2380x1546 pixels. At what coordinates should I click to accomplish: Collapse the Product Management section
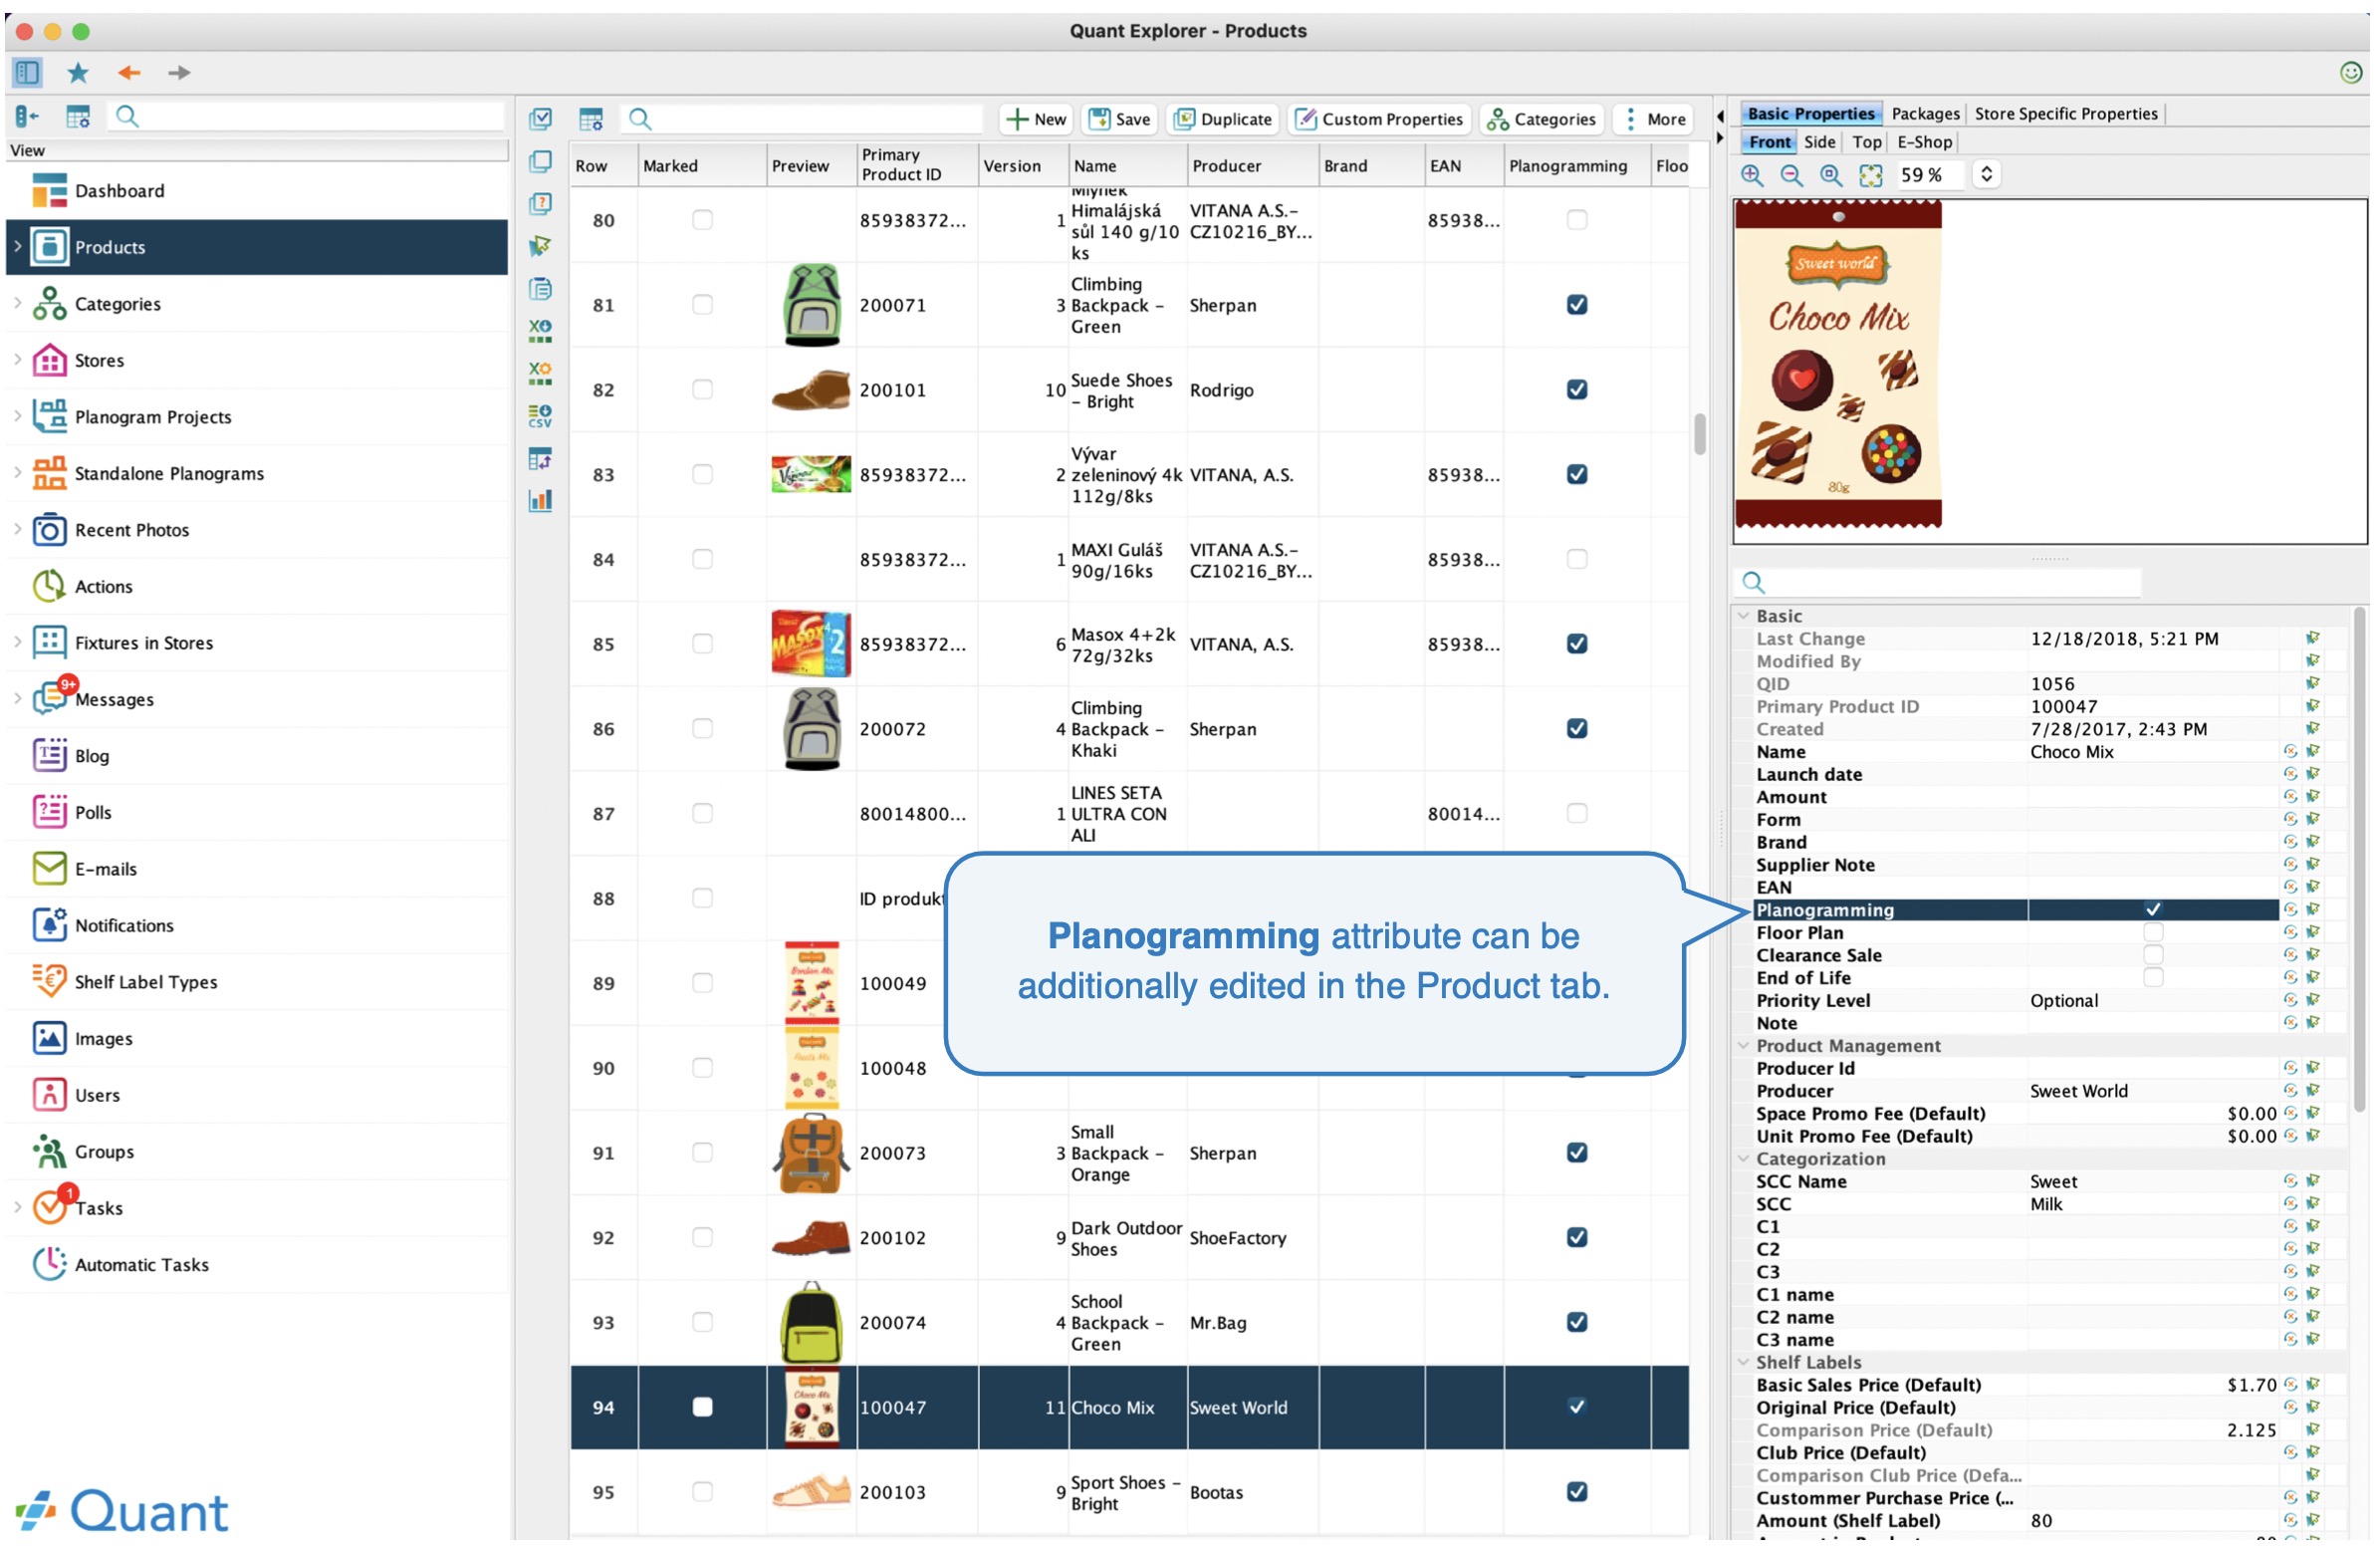click(x=1744, y=1045)
